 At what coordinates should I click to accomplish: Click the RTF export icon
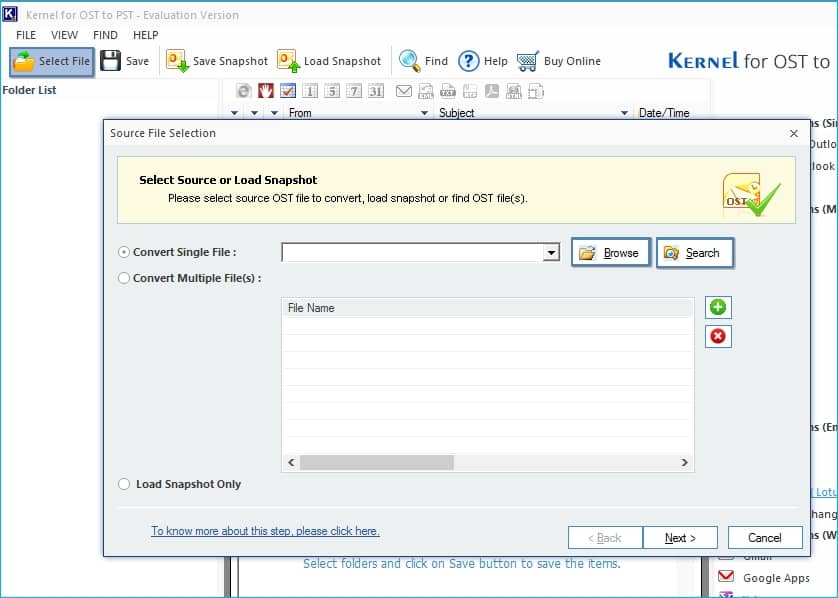470,91
